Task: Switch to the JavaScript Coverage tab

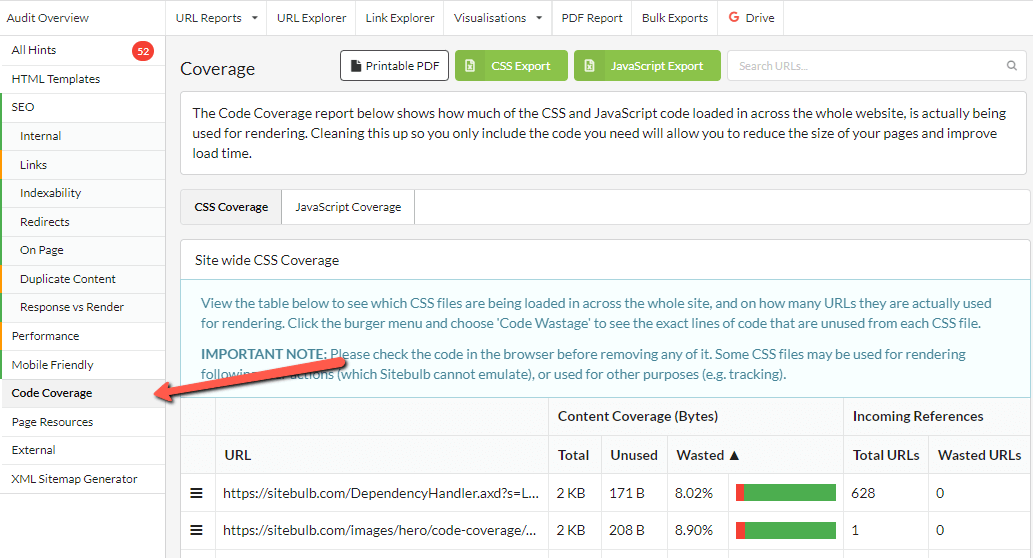Action: [348, 207]
